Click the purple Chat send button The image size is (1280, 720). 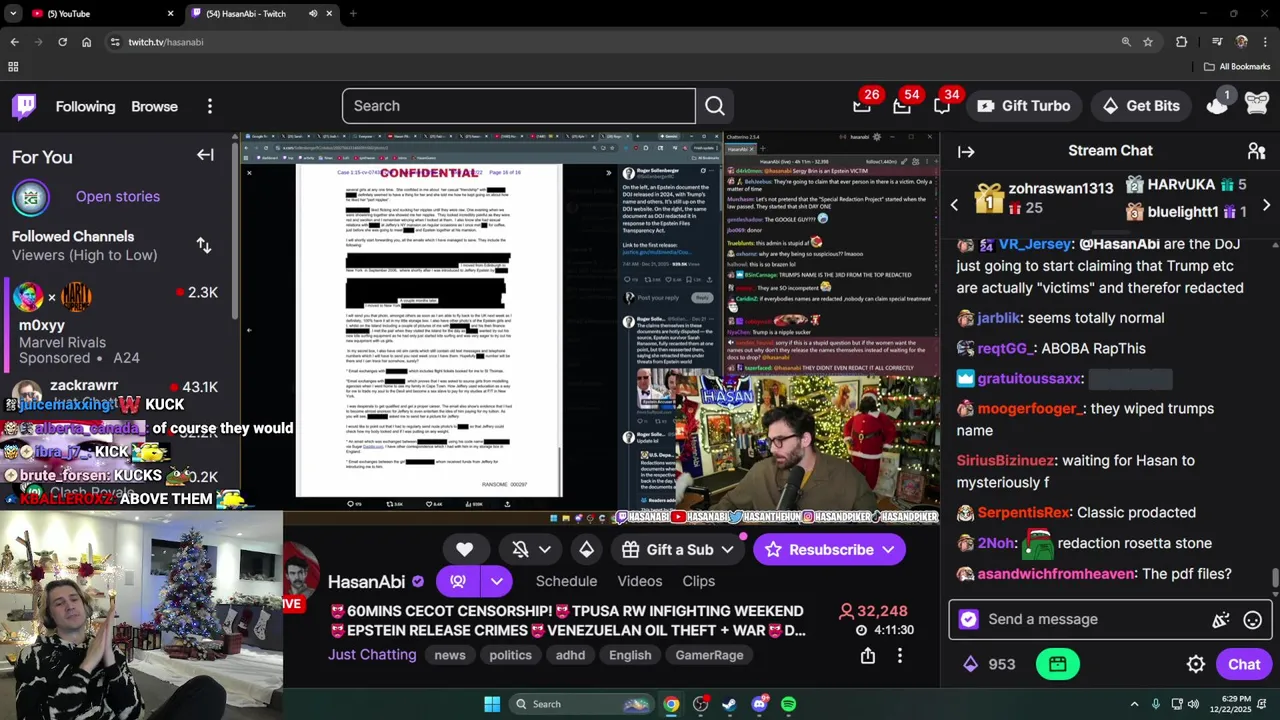tap(1244, 664)
